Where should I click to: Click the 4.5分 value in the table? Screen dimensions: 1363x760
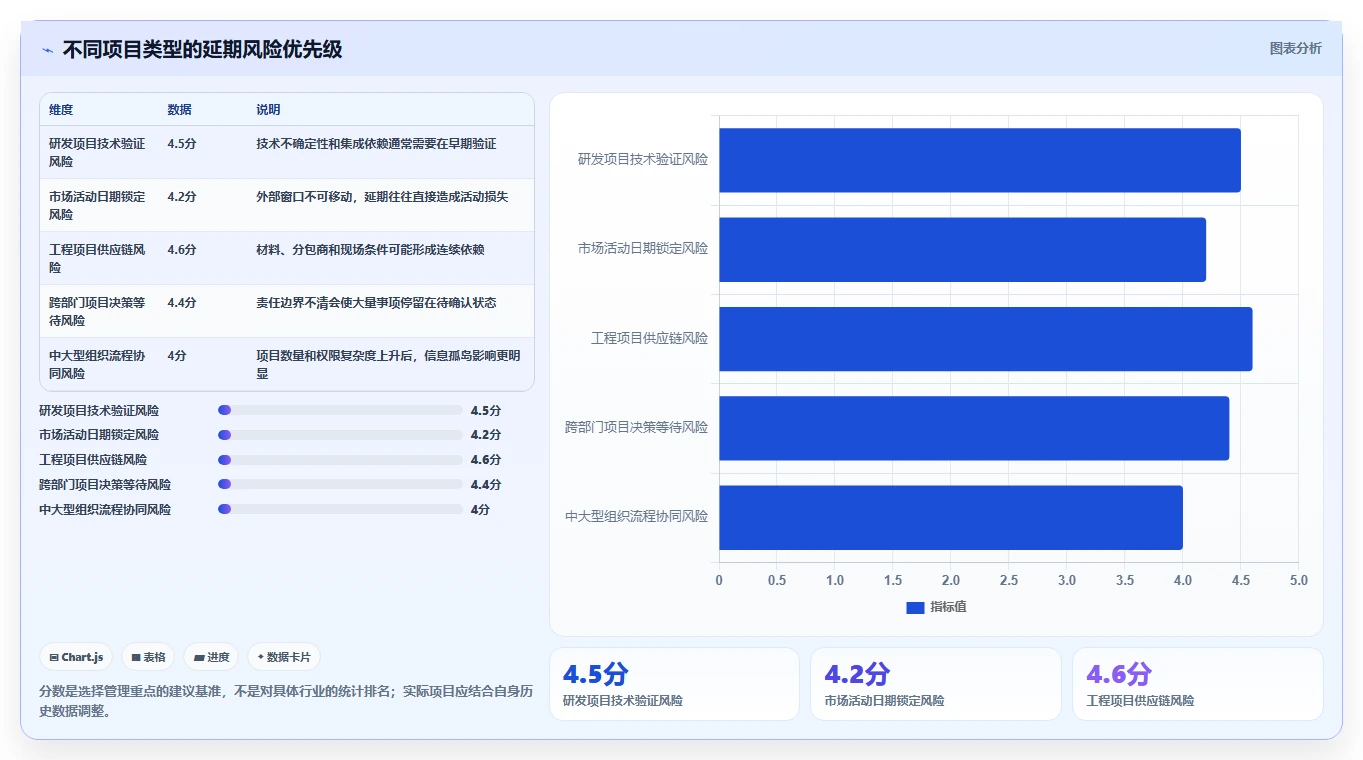(182, 144)
